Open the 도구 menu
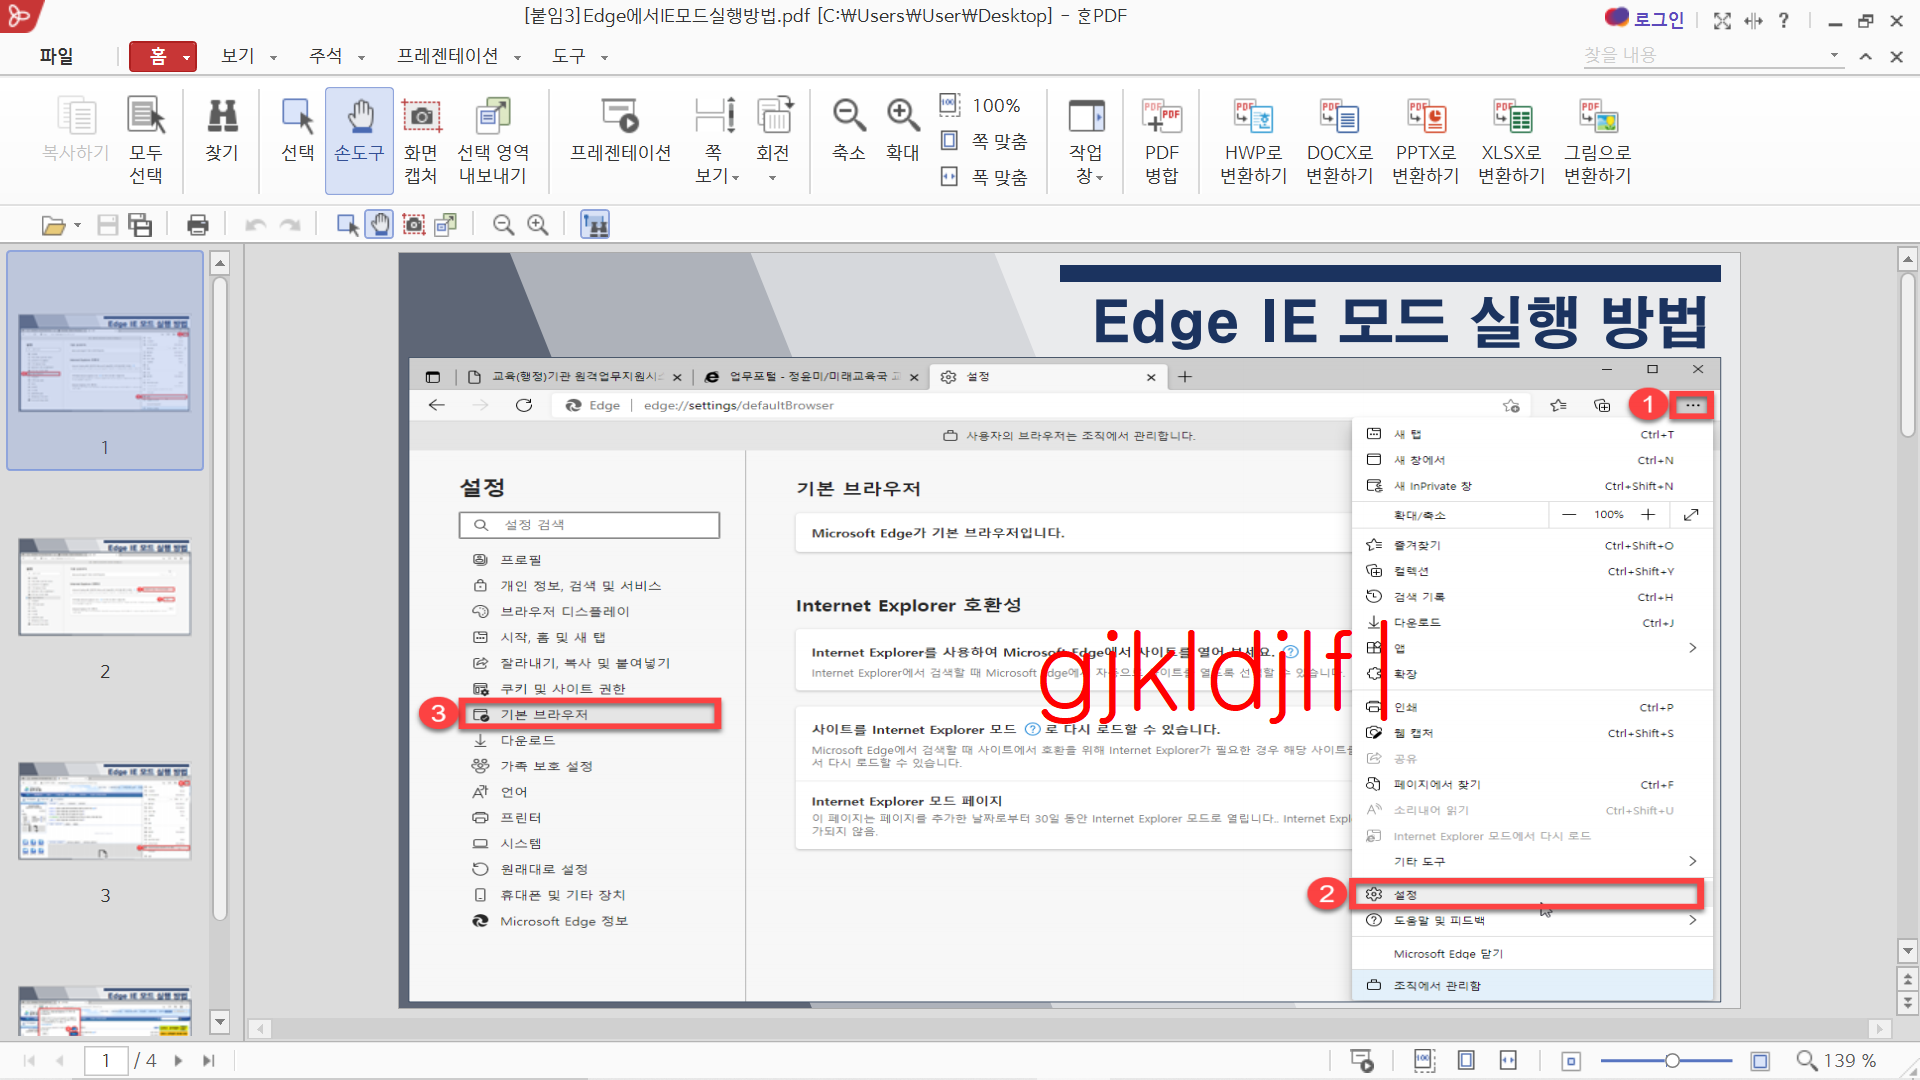This screenshot has height=1080, width=1920. point(569,56)
